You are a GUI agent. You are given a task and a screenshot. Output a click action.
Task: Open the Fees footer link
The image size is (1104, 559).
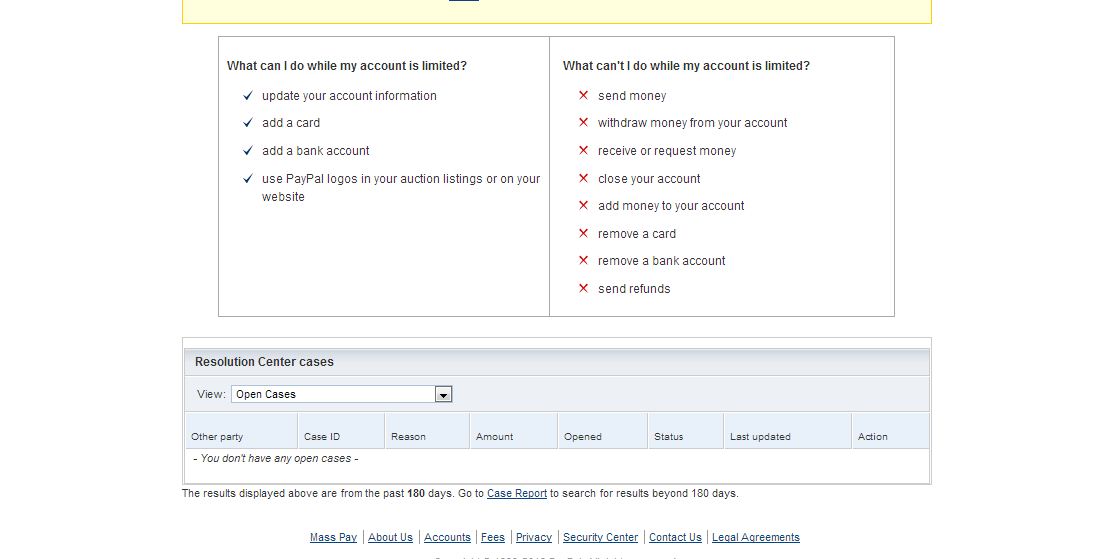click(x=493, y=537)
